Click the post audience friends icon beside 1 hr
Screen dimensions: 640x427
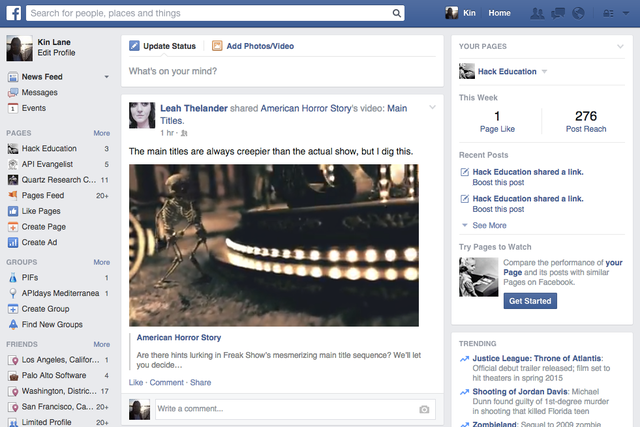point(184,133)
